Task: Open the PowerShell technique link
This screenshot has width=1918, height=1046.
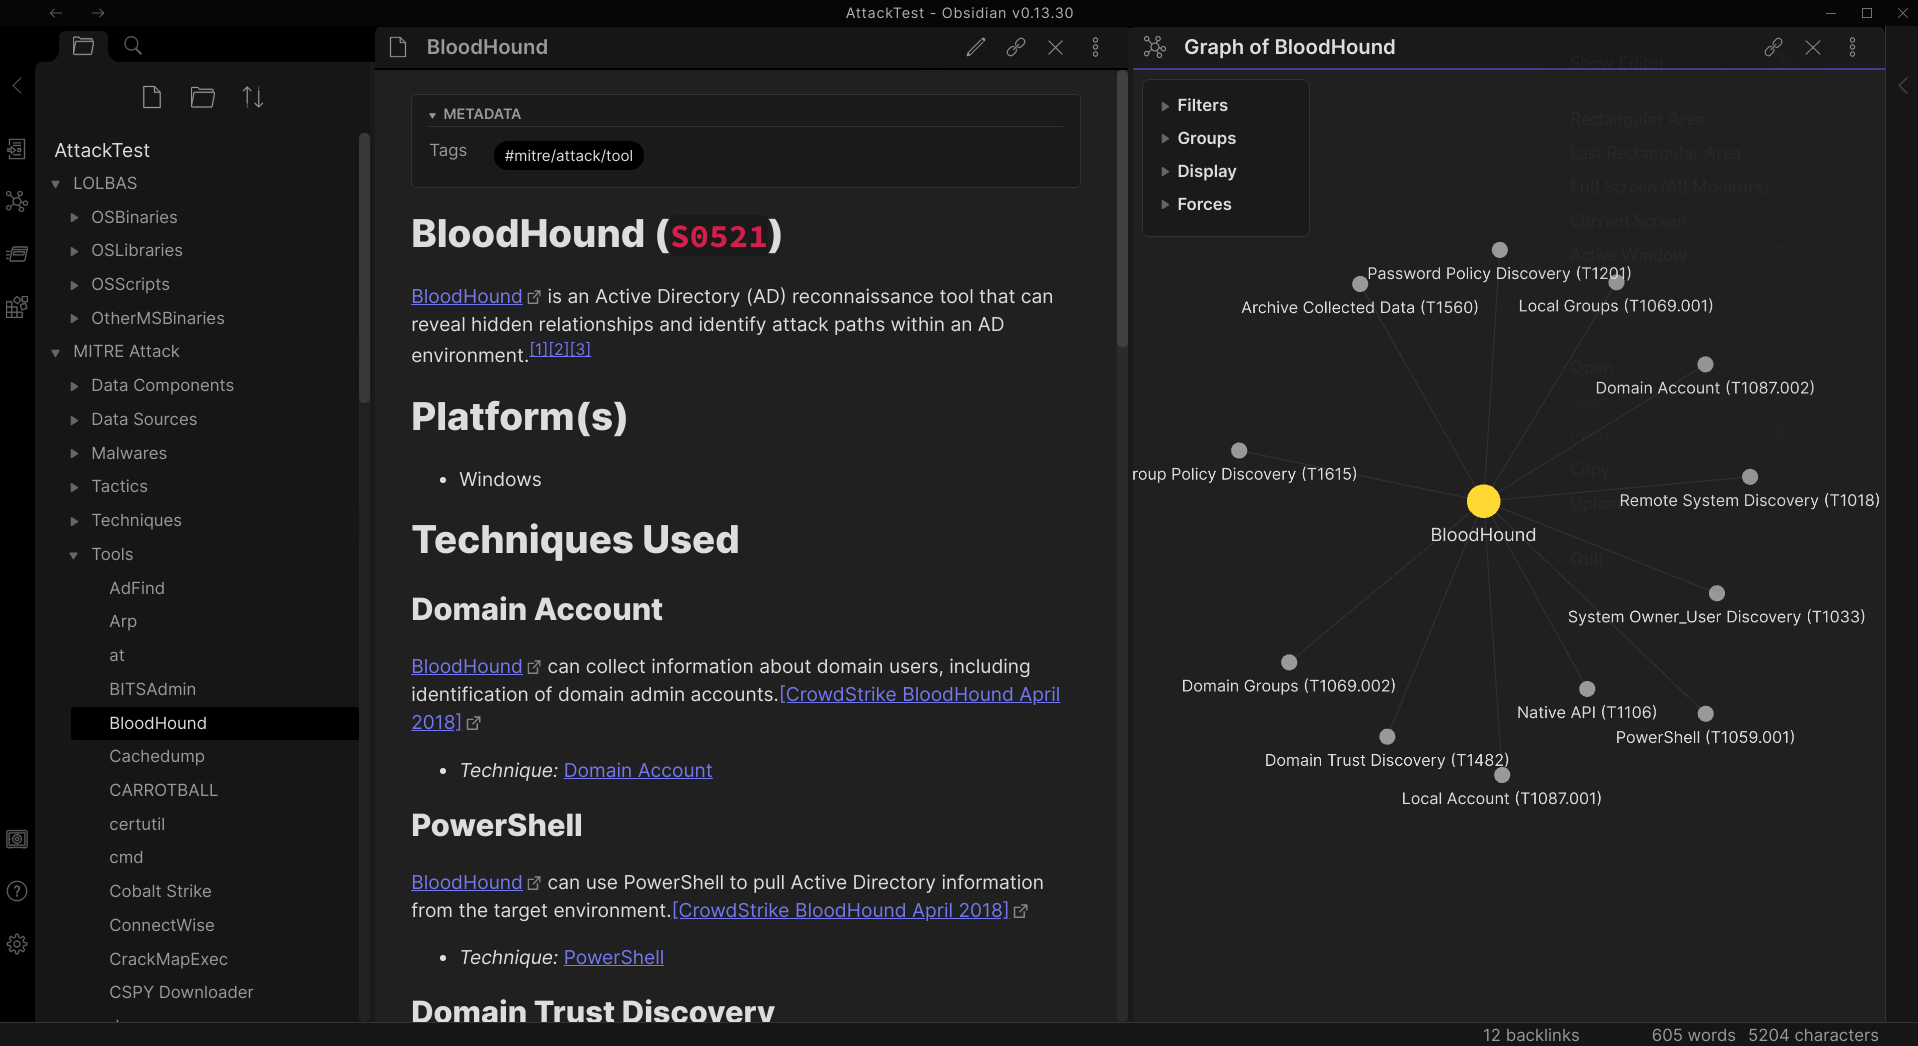Action: tap(614, 957)
